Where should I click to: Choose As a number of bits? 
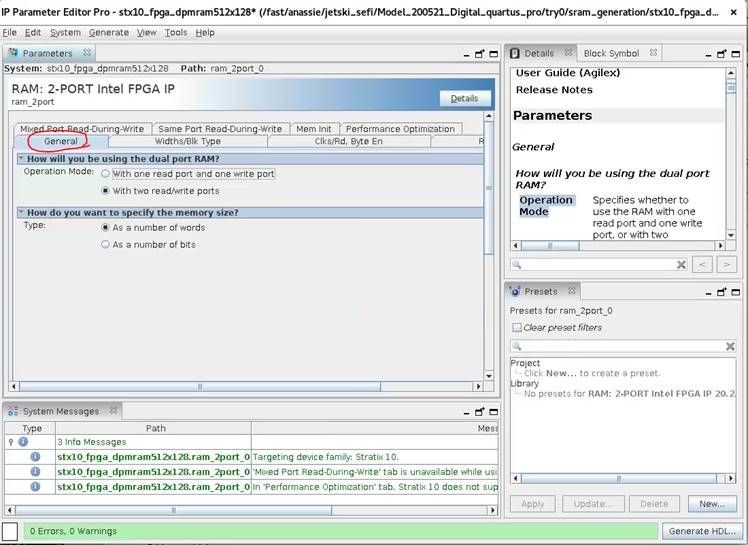pos(105,244)
